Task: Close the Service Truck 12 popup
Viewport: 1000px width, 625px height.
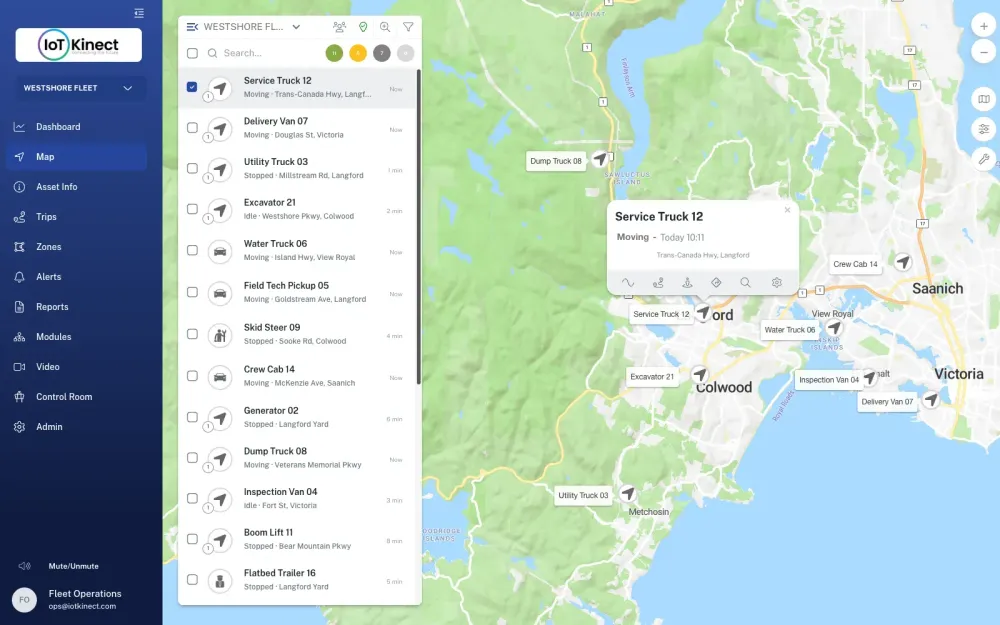Action: tap(787, 210)
